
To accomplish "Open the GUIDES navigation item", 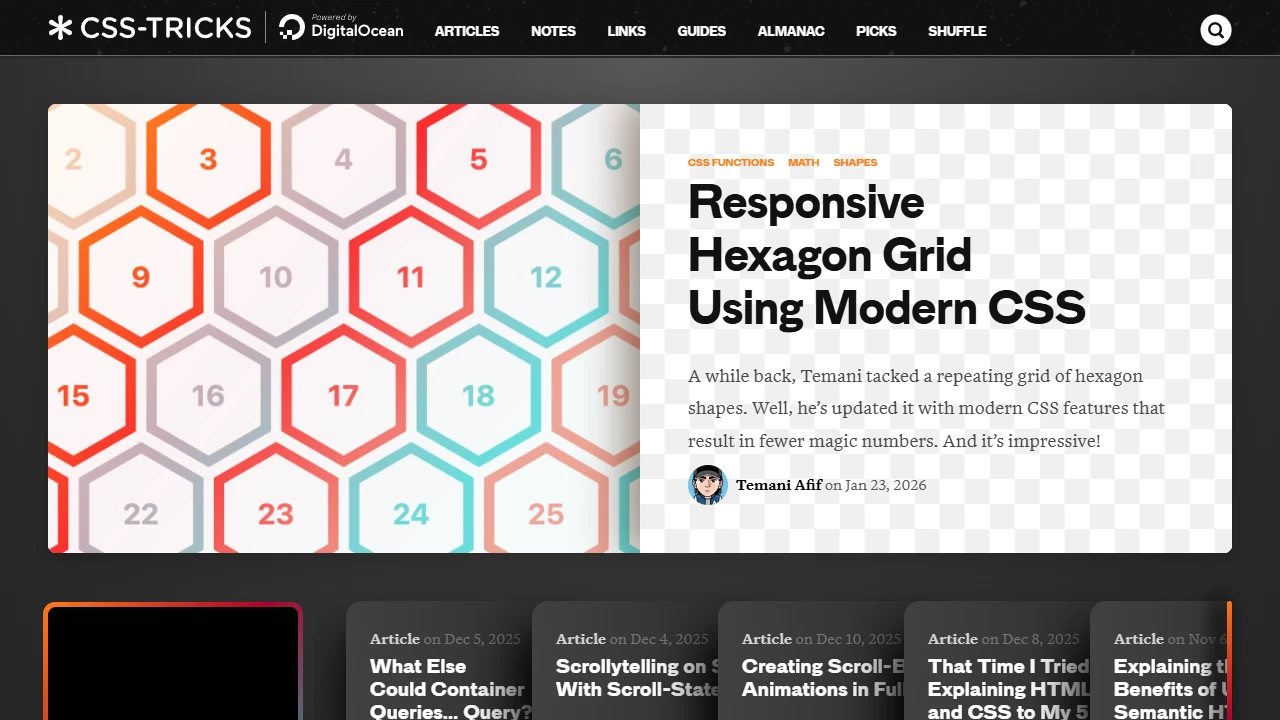I will tap(701, 31).
